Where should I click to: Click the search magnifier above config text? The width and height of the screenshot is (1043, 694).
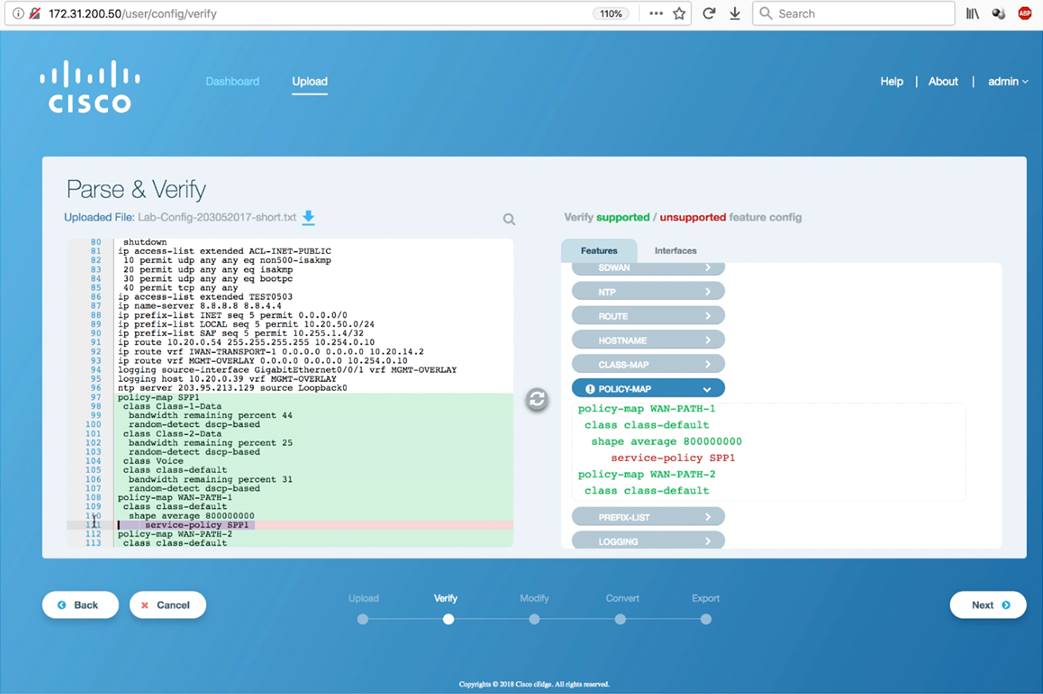tap(509, 219)
